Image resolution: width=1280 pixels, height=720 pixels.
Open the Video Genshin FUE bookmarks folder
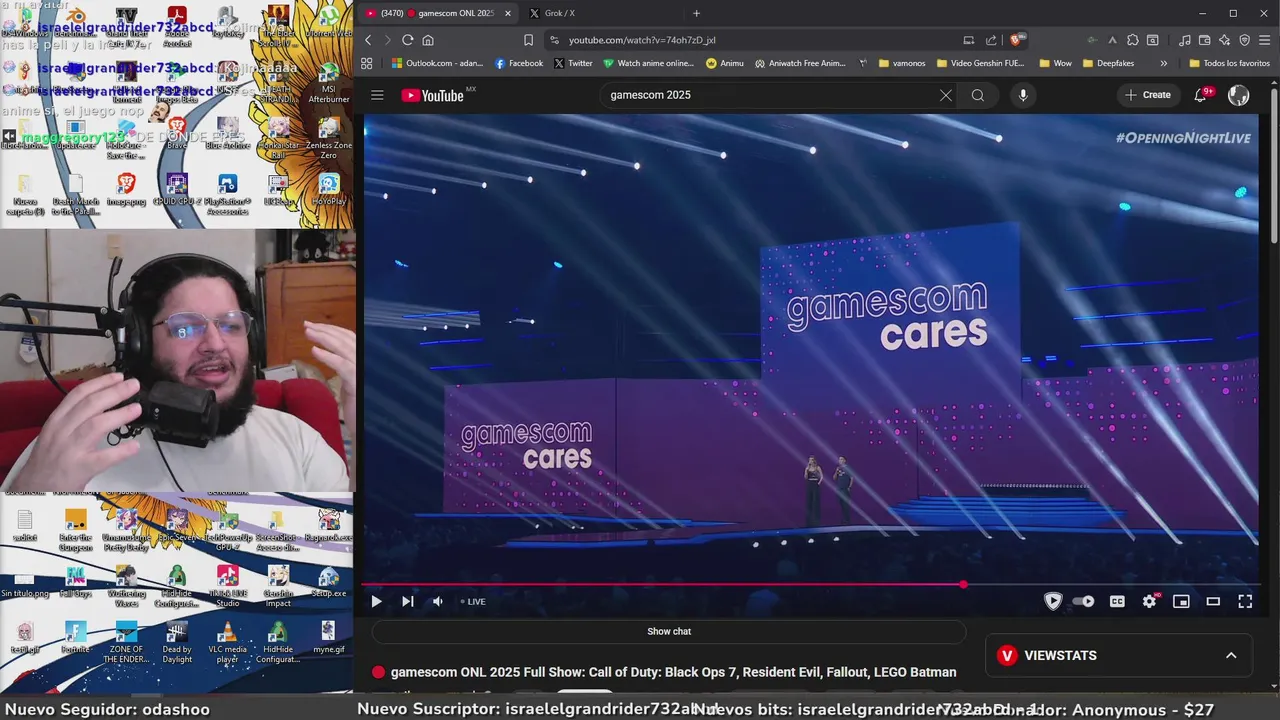[x=980, y=63]
